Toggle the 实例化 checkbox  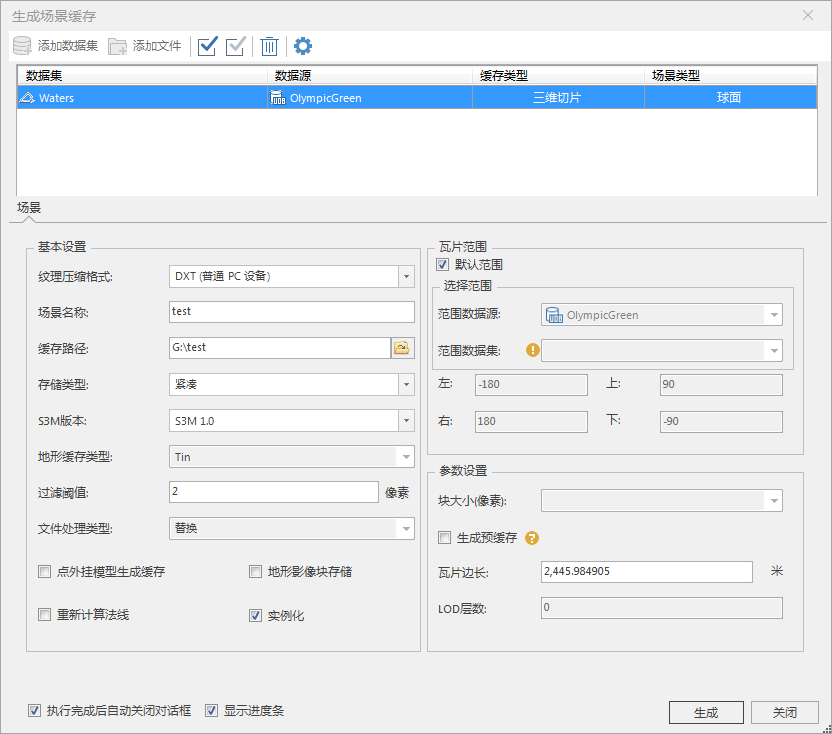(x=255, y=616)
